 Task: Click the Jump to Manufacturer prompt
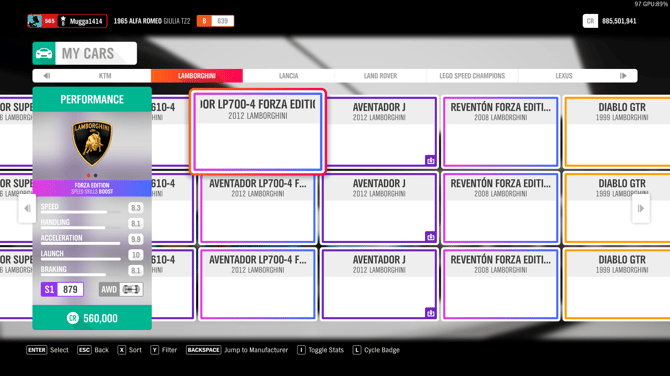pyautogui.click(x=237, y=350)
